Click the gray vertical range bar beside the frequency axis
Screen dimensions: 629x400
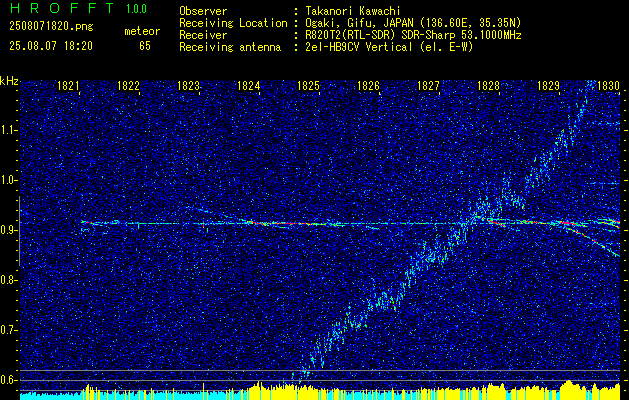[19, 231]
